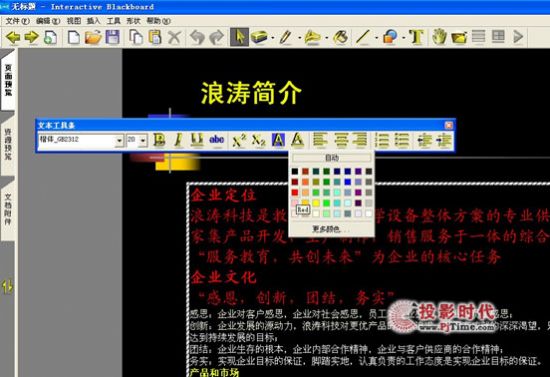This screenshot has width=550, height=377.
Task: Open the 视图 menu
Action: click(x=74, y=21)
